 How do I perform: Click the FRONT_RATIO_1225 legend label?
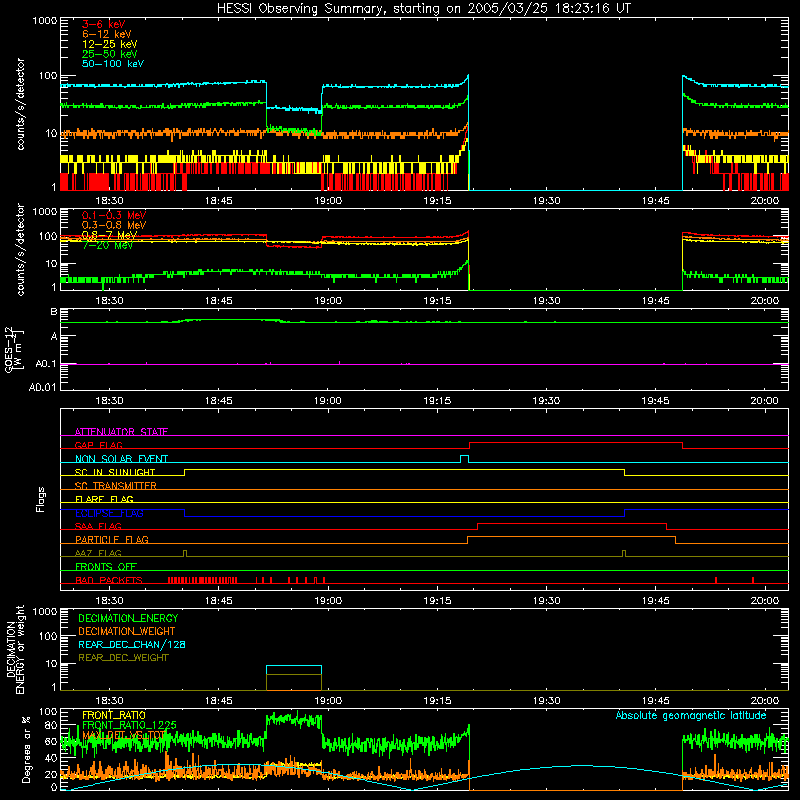129,725
